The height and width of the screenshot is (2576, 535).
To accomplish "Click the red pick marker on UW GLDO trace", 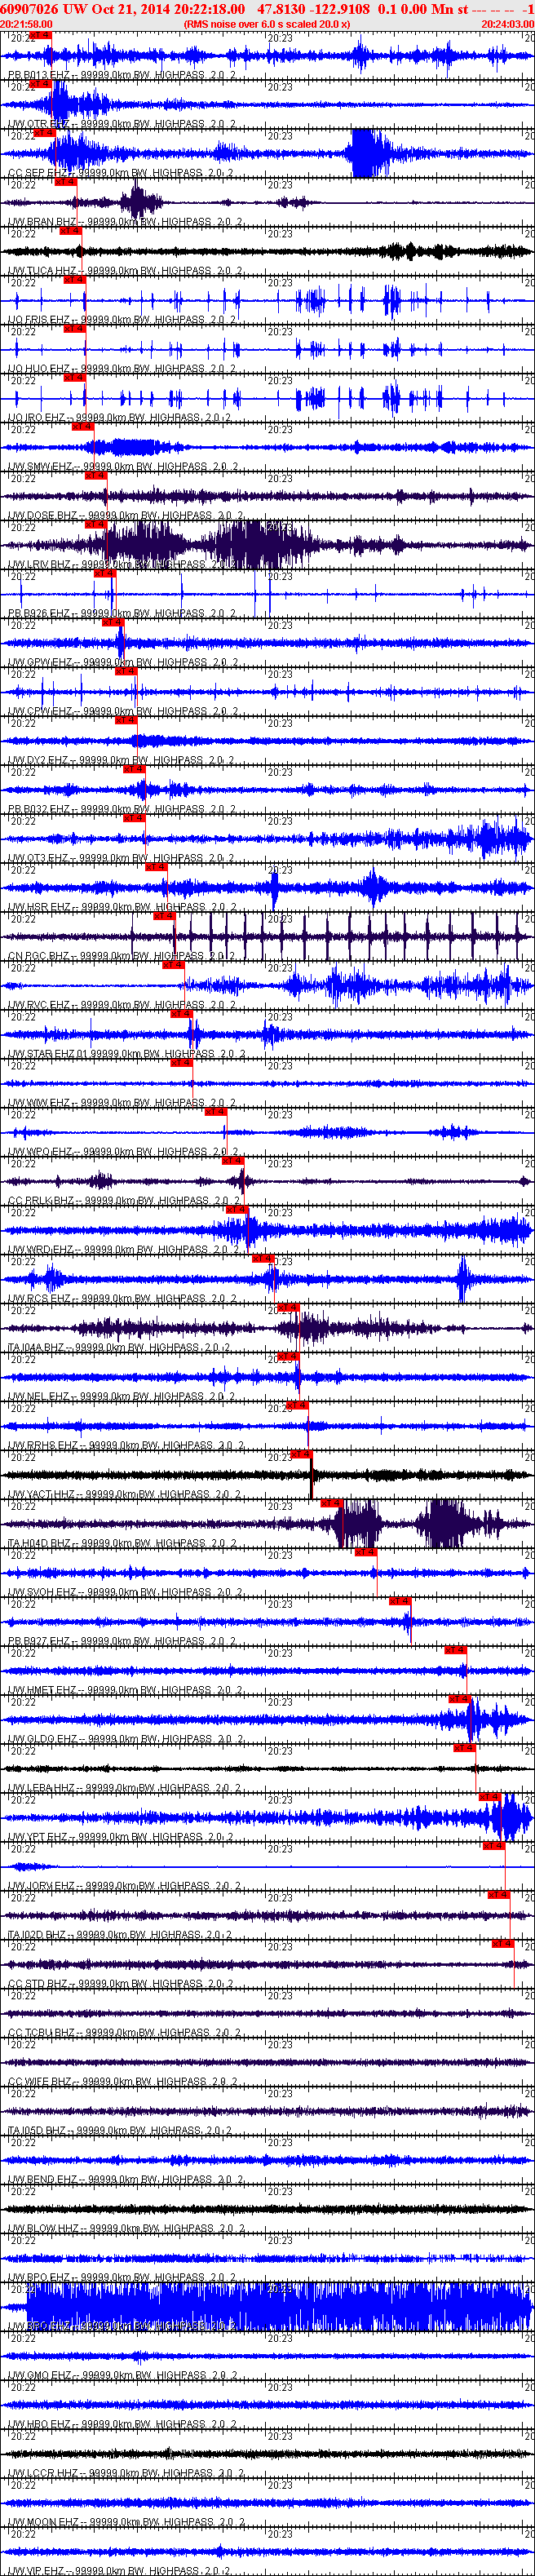I will pyautogui.click(x=459, y=1699).
